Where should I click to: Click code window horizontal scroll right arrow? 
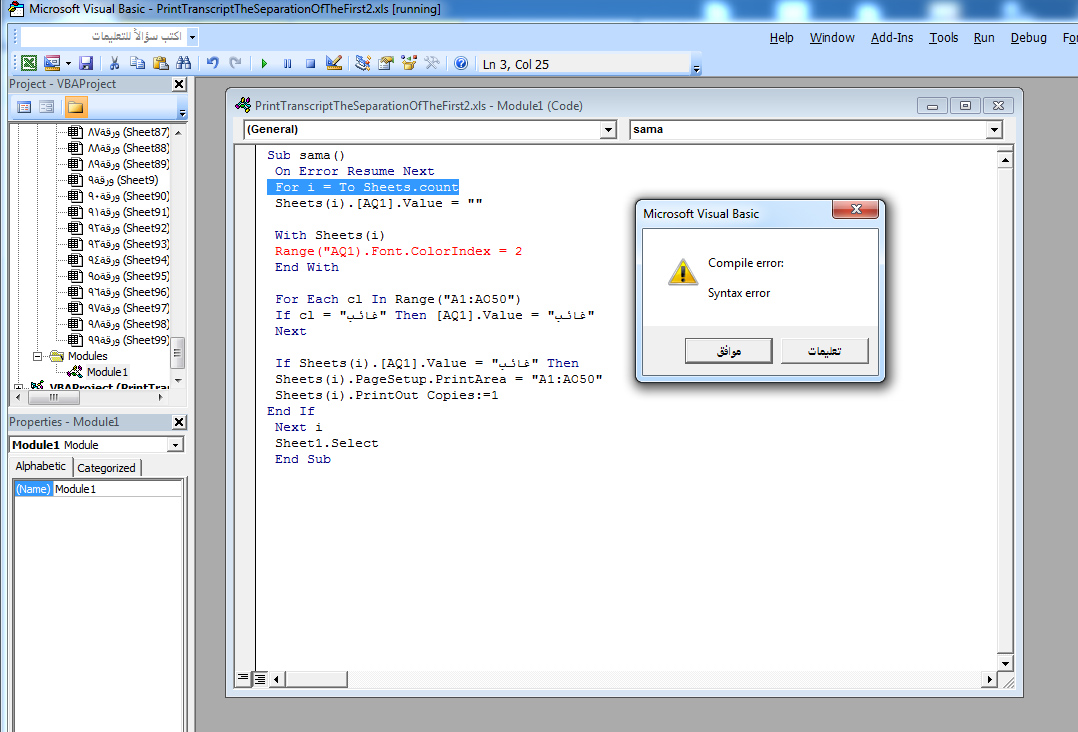coord(989,679)
